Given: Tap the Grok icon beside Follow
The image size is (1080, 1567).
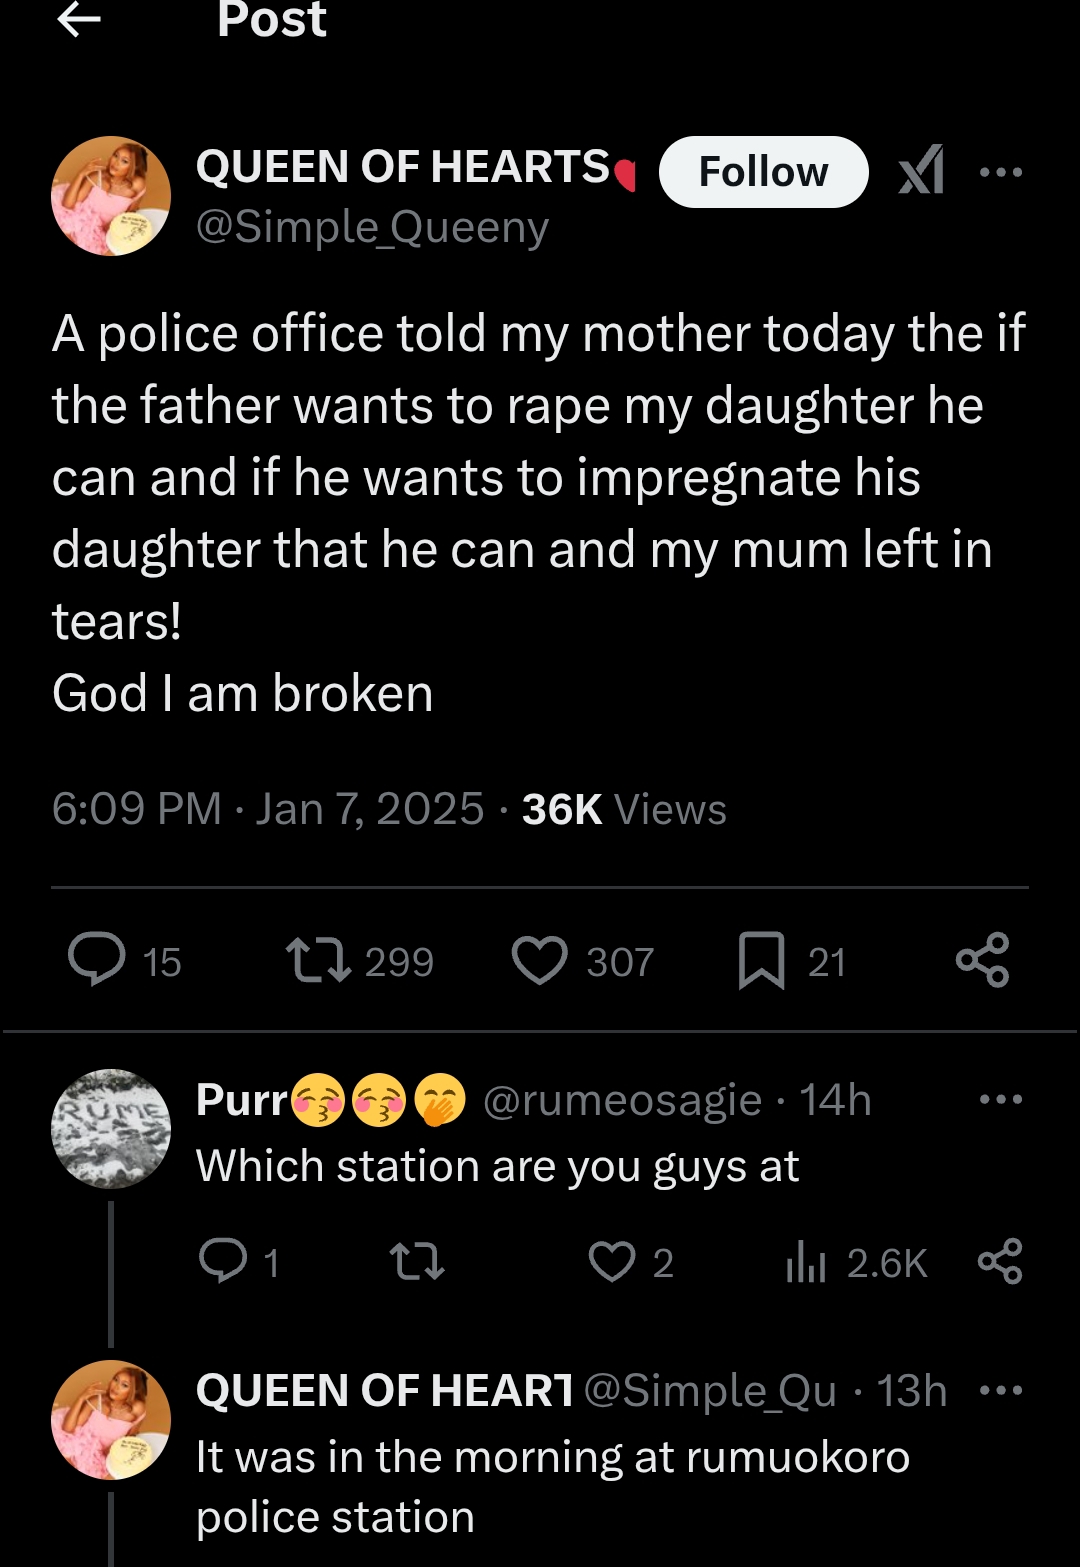Looking at the screenshot, I should tap(921, 170).
